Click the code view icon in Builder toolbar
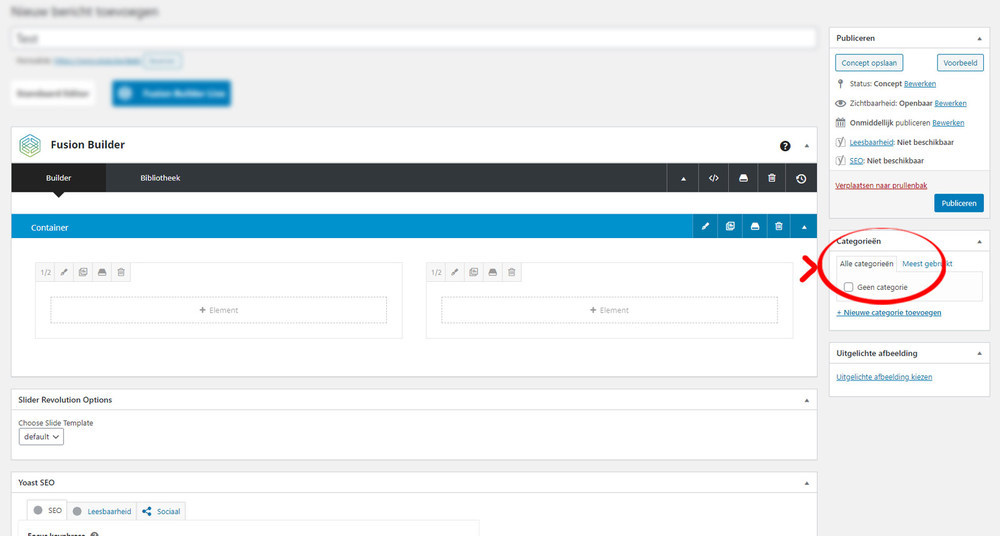Viewport: 1000px width, 536px height. tap(714, 178)
